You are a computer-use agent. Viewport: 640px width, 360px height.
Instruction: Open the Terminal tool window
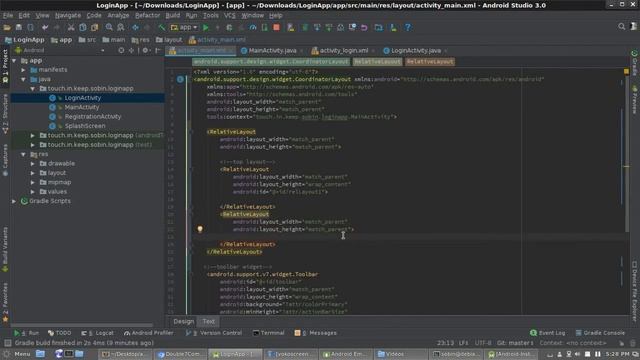(x=269, y=333)
